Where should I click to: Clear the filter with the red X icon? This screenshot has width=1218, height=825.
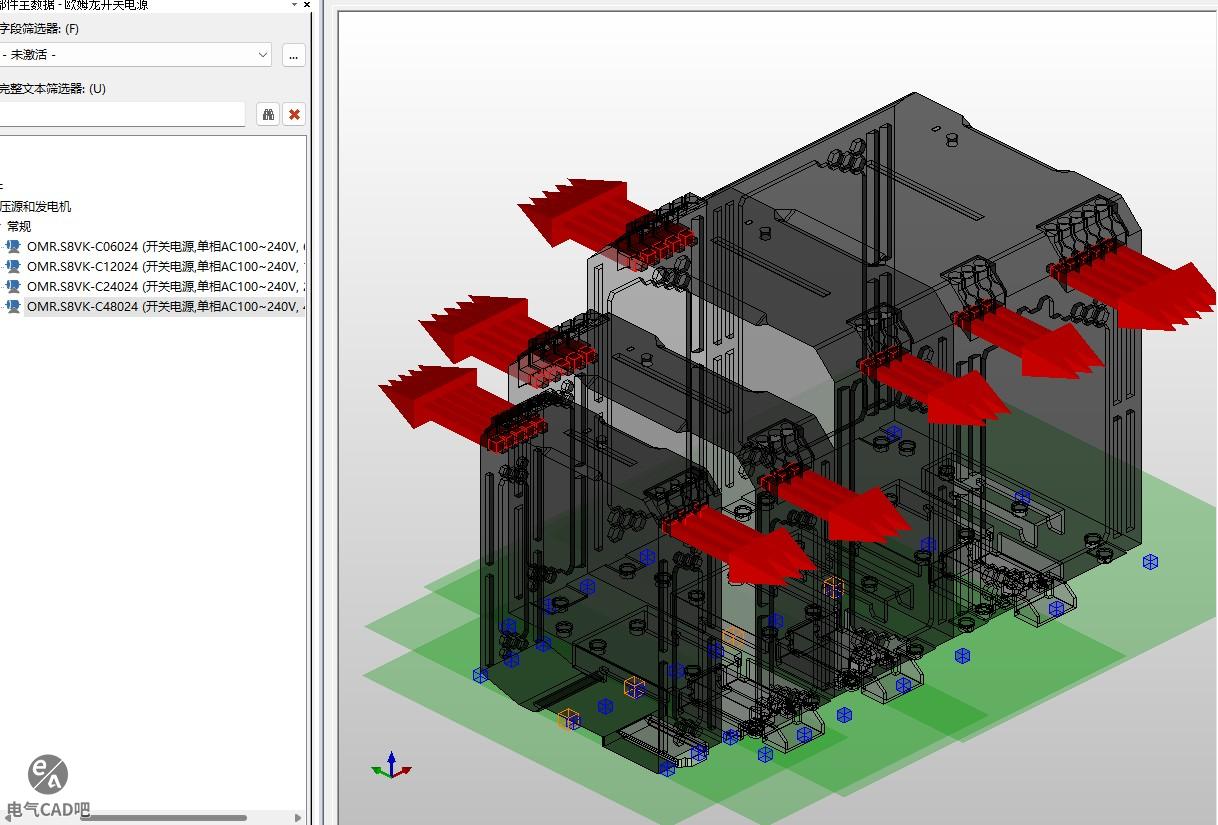[294, 115]
